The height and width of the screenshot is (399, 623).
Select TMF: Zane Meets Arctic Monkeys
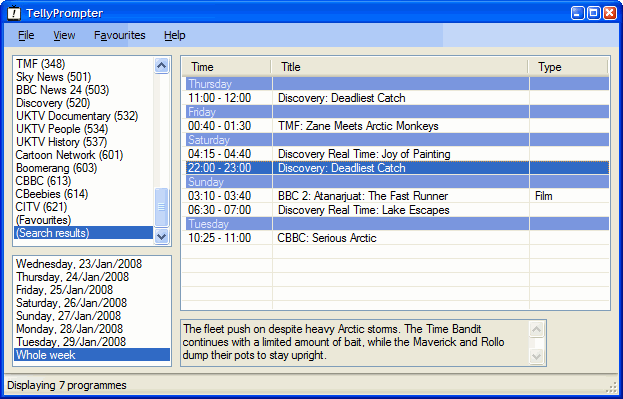coord(397,126)
